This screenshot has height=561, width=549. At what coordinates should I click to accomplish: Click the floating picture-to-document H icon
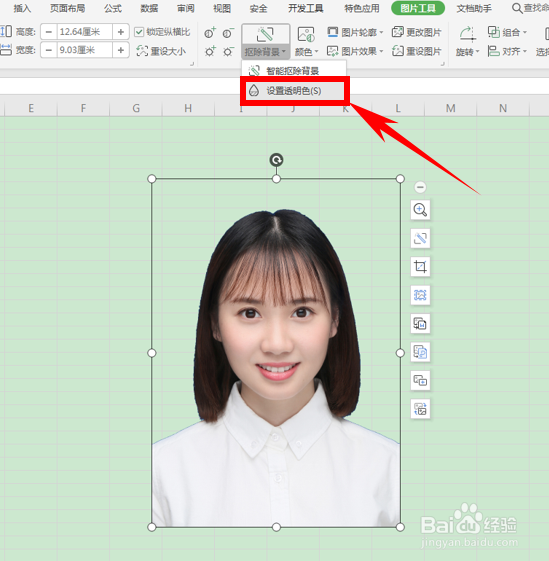point(420,323)
